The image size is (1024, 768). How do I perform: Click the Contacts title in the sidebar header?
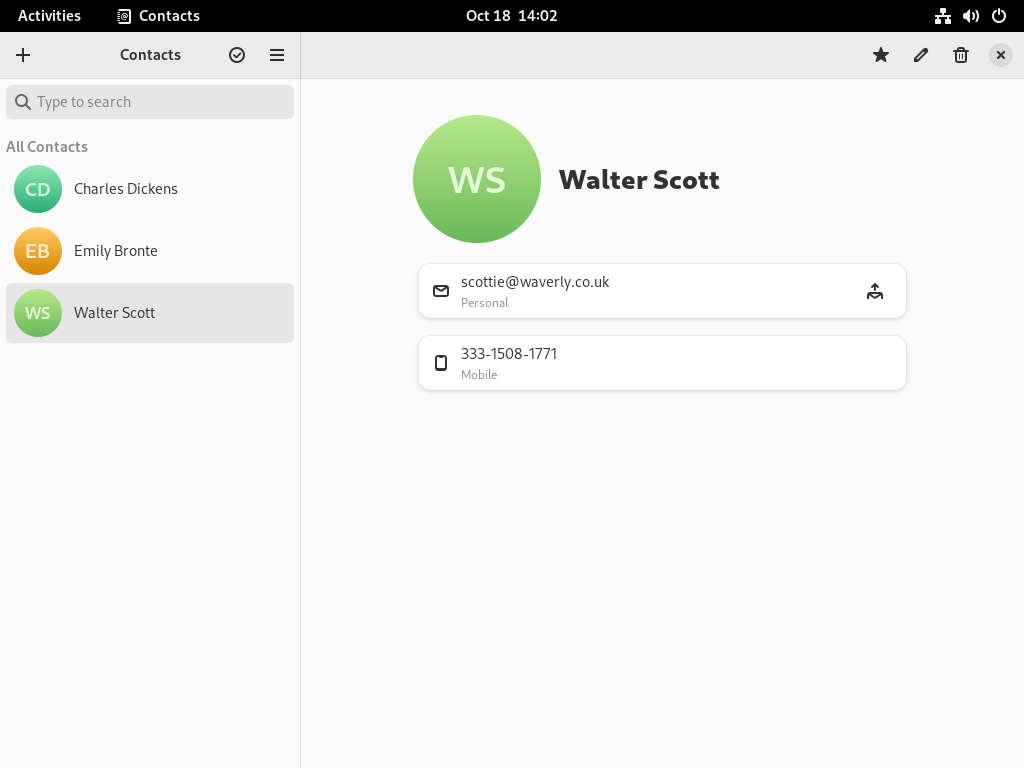pos(150,55)
